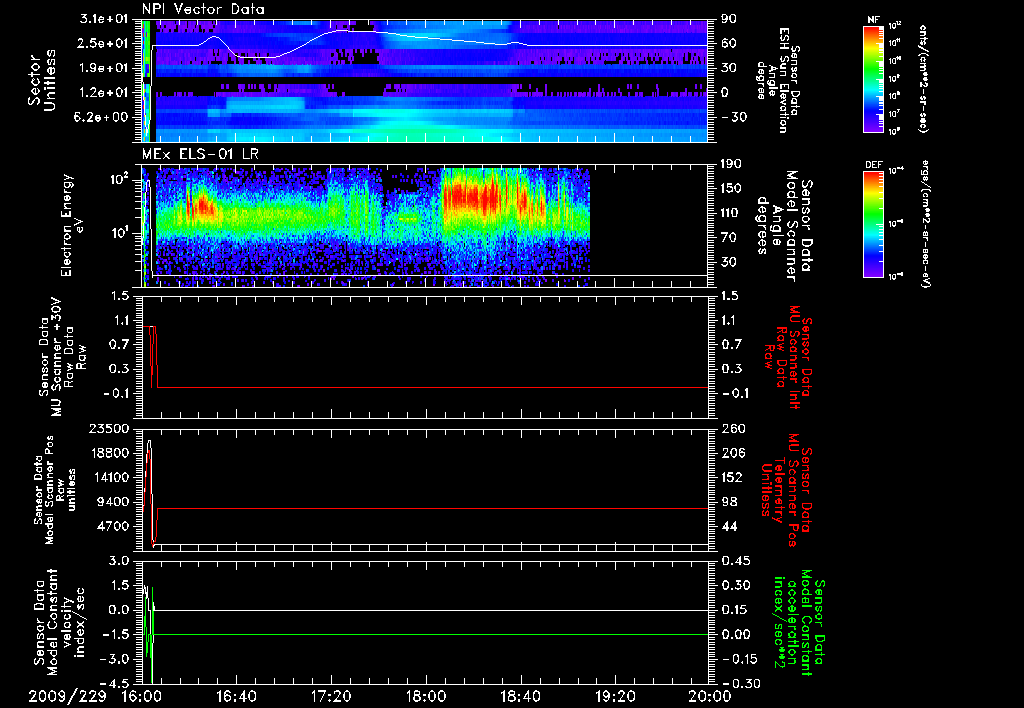1024x708 pixels.
Task: Click the "1.9e+01" sector tick value
Action: tap(103, 68)
